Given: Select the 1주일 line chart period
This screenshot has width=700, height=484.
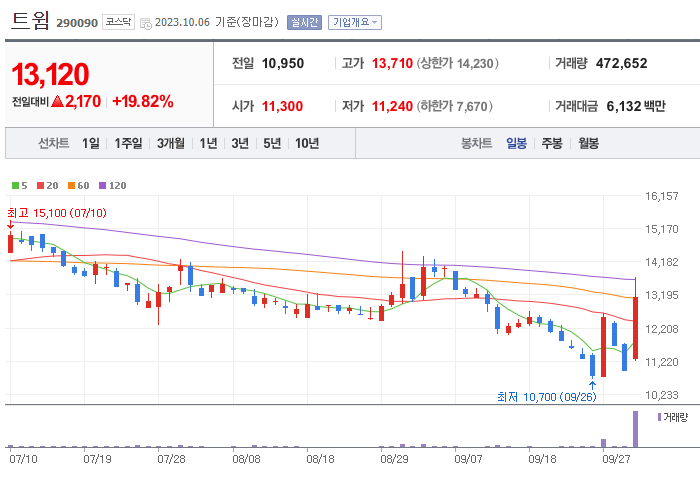Looking at the screenshot, I should (128, 143).
